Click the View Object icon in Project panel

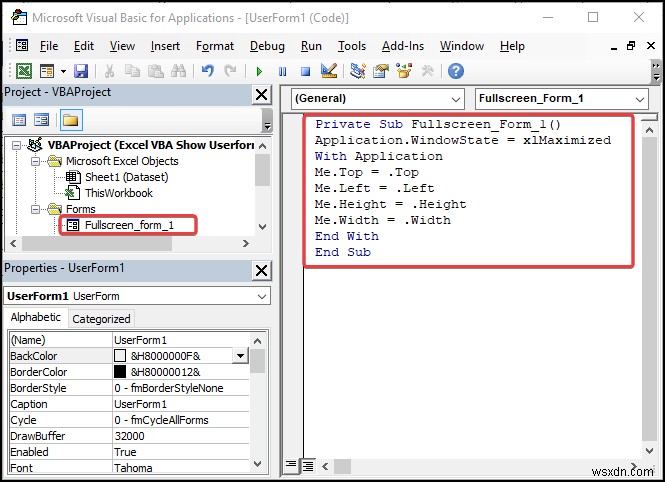[42, 120]
